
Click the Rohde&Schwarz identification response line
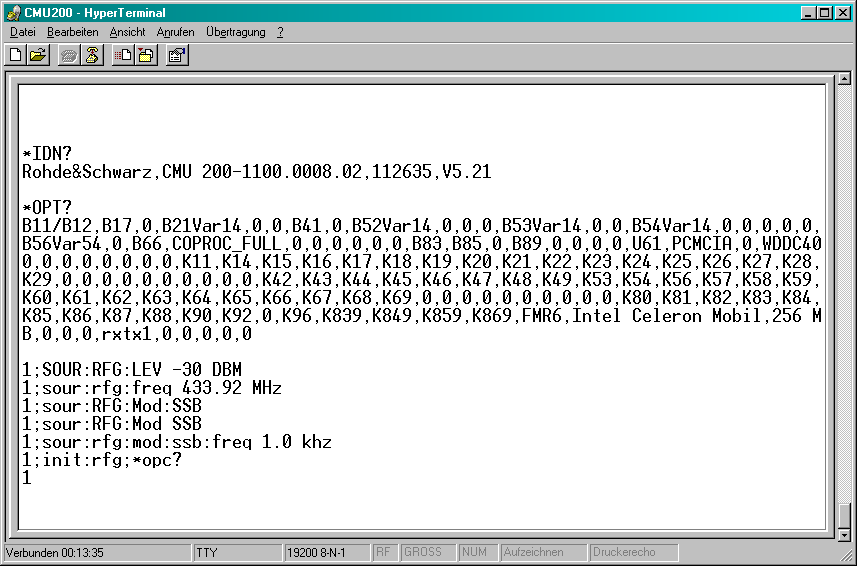256,172
